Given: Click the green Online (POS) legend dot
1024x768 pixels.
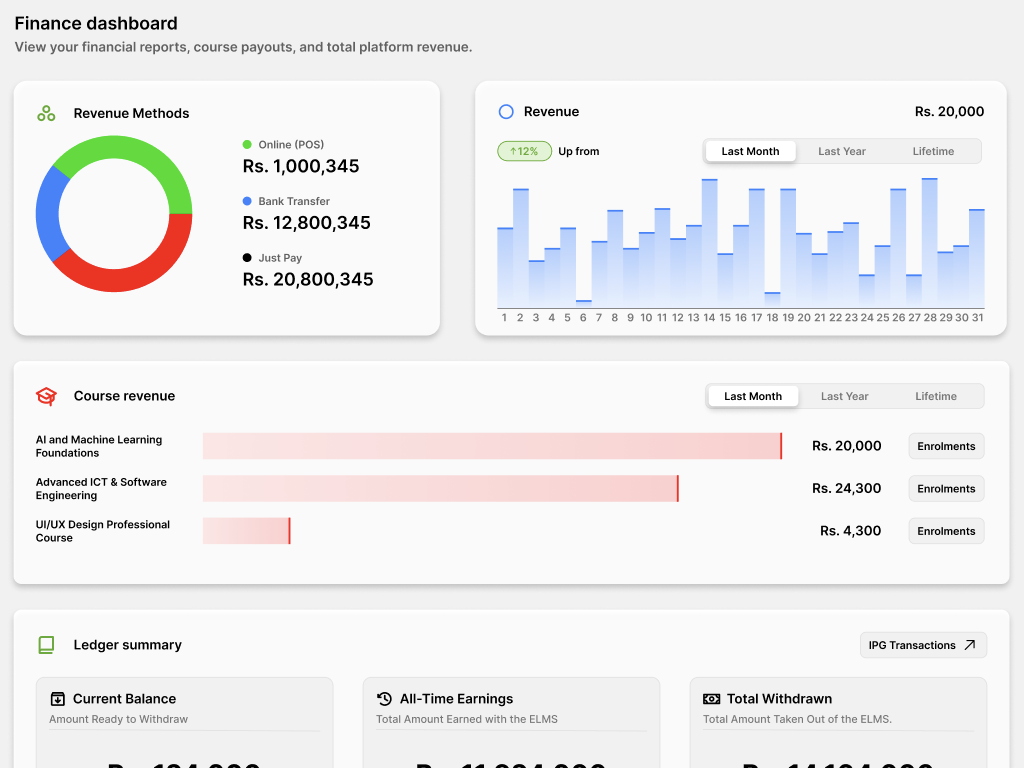Looking at the screenshot, I should 247,144.
